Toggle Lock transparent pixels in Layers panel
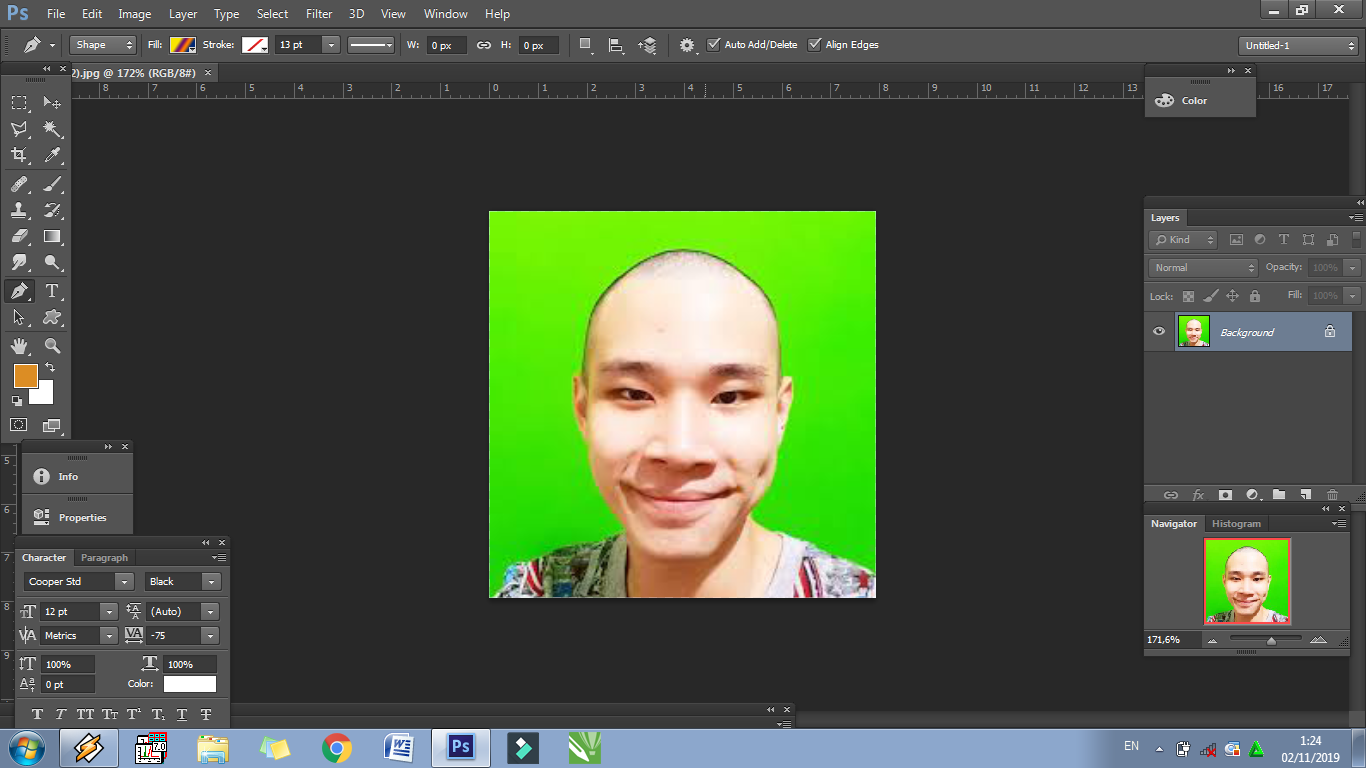 pos(1188,296)
